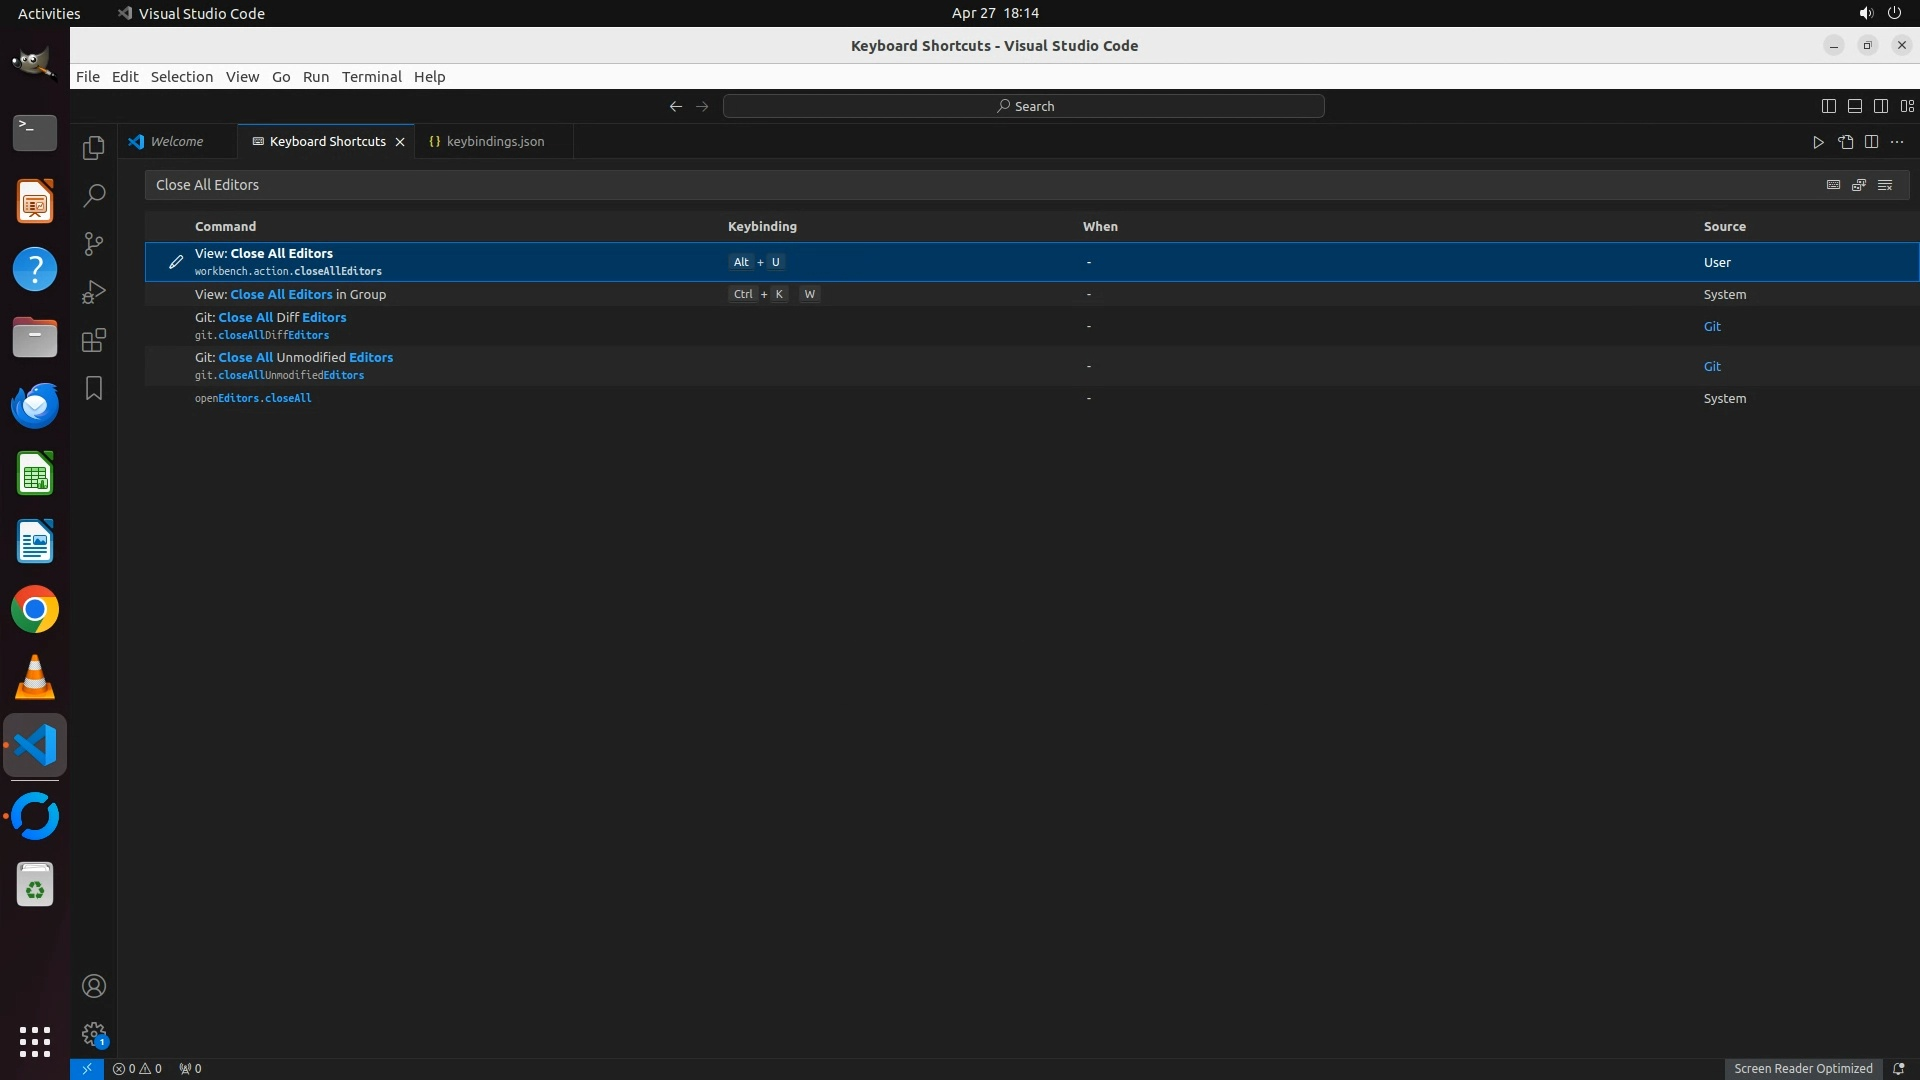Toggle the bottom Panel layout button
Image resolution: width=1920 pixels, height=1080 pixels.
pyautogui.click(x=1854, y=106)
